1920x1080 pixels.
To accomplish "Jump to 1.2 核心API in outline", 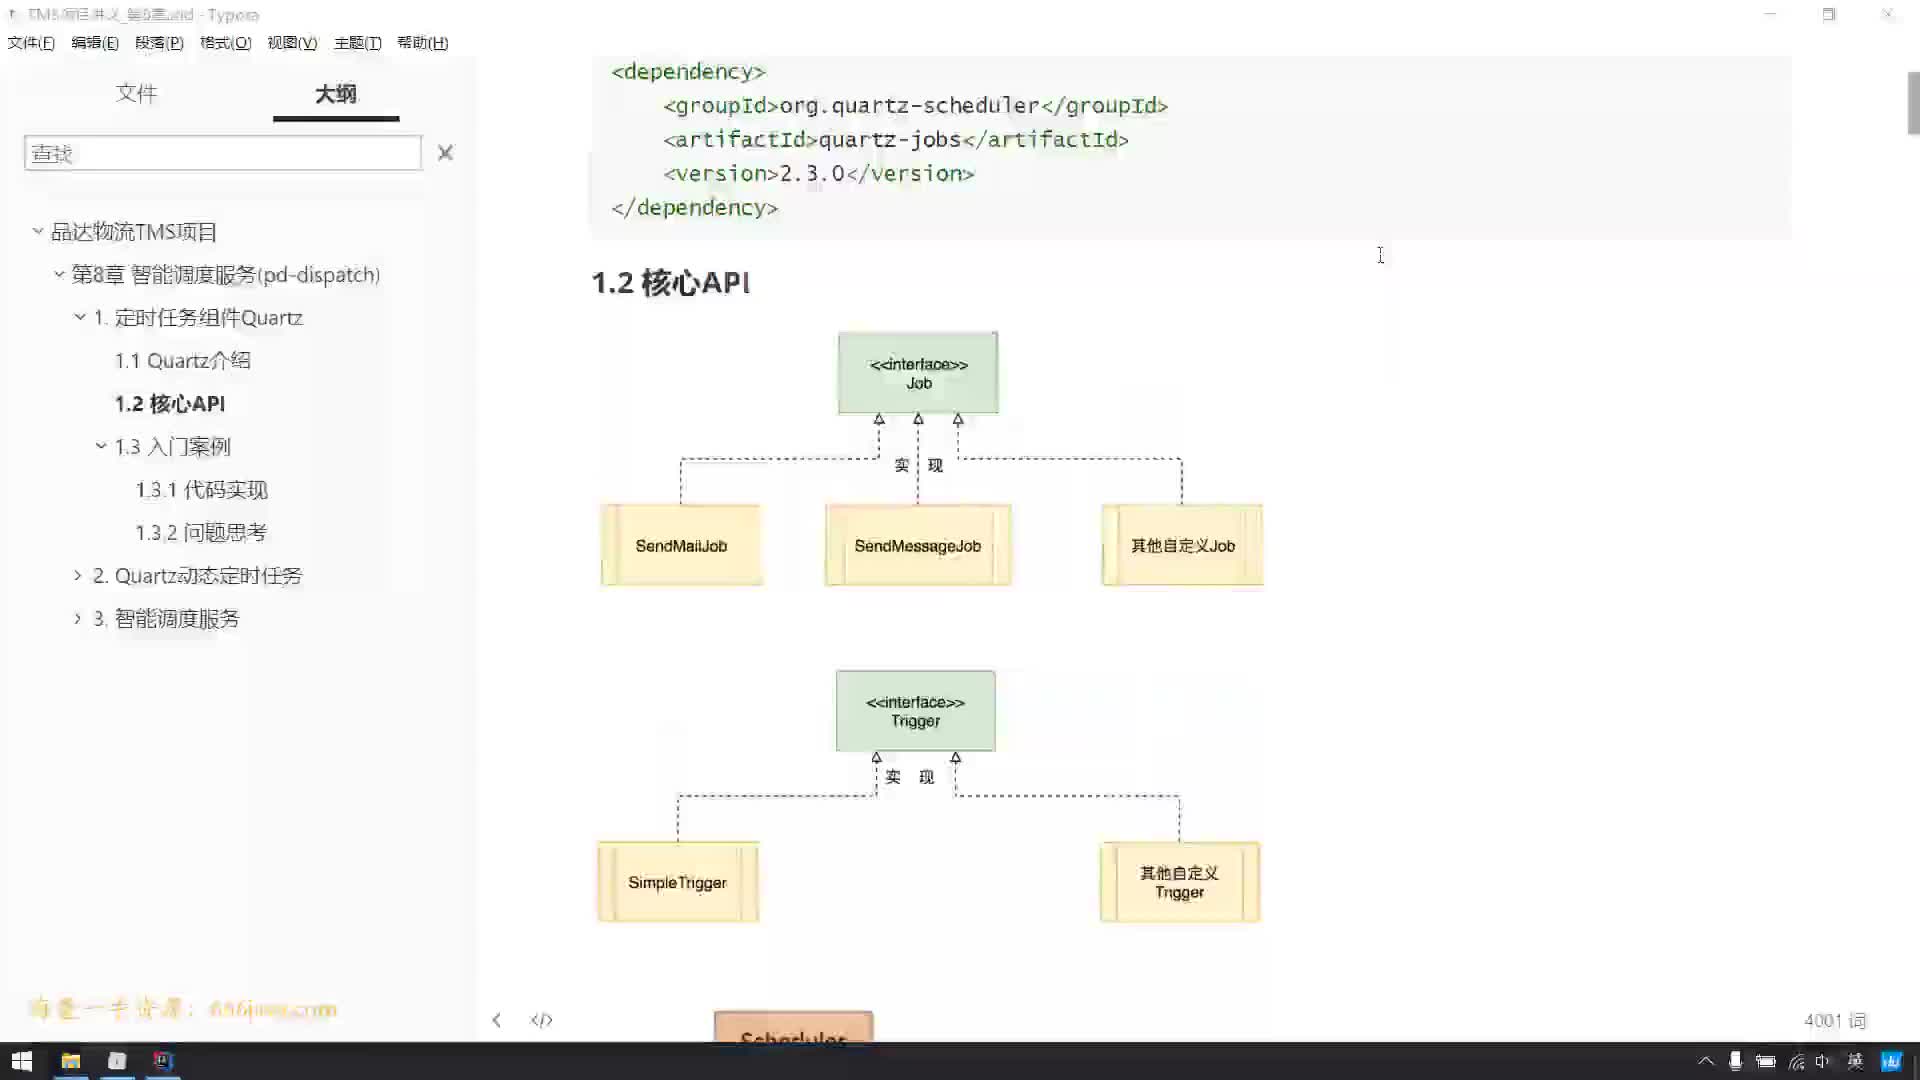I will click(x=170, y=404).
